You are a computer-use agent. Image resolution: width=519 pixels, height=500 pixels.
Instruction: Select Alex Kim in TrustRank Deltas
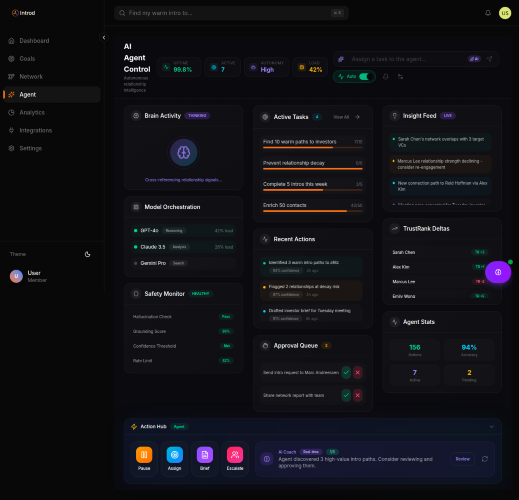coord(439,267)
